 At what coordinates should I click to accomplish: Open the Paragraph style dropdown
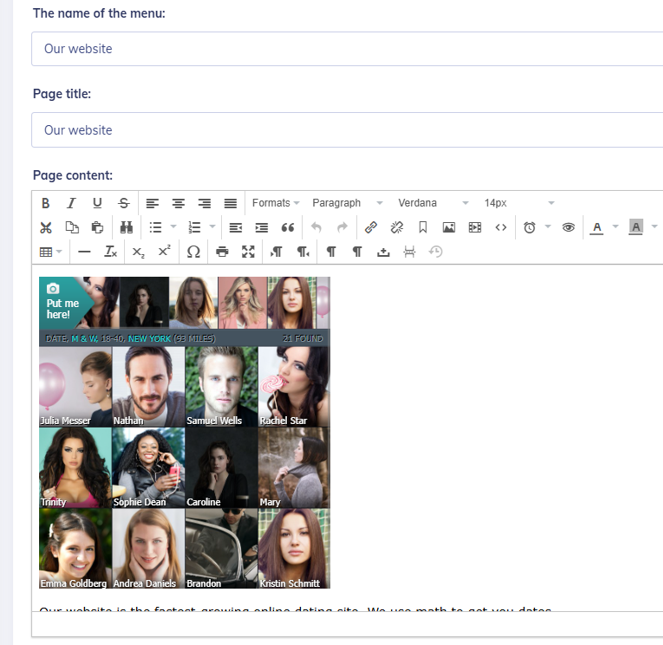(347, 203)
